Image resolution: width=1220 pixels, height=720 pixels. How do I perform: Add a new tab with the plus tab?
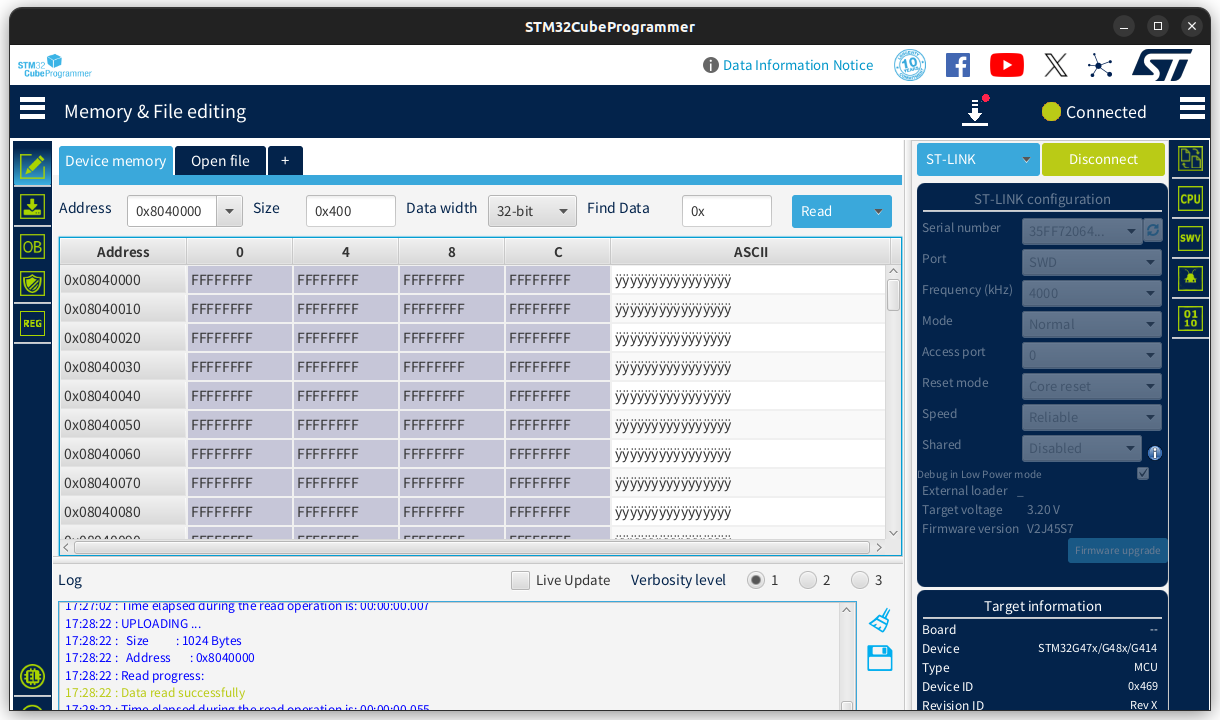point(285,161)
